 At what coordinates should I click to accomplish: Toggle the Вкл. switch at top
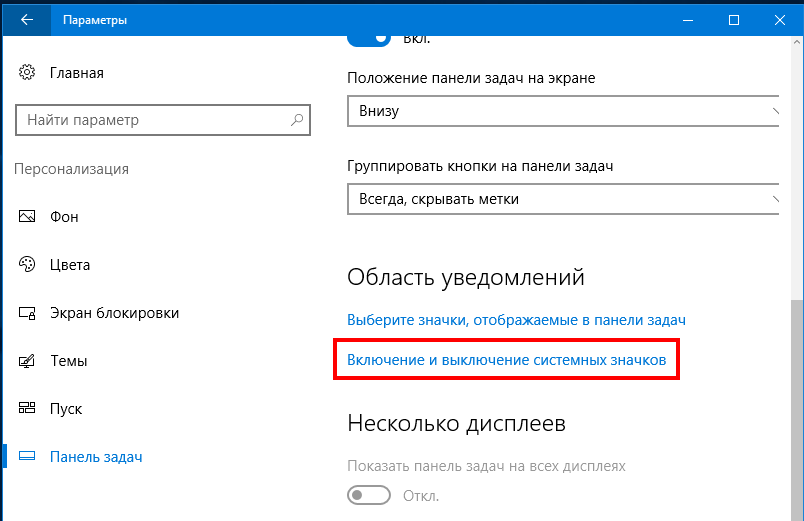click(x=369, y=39)
